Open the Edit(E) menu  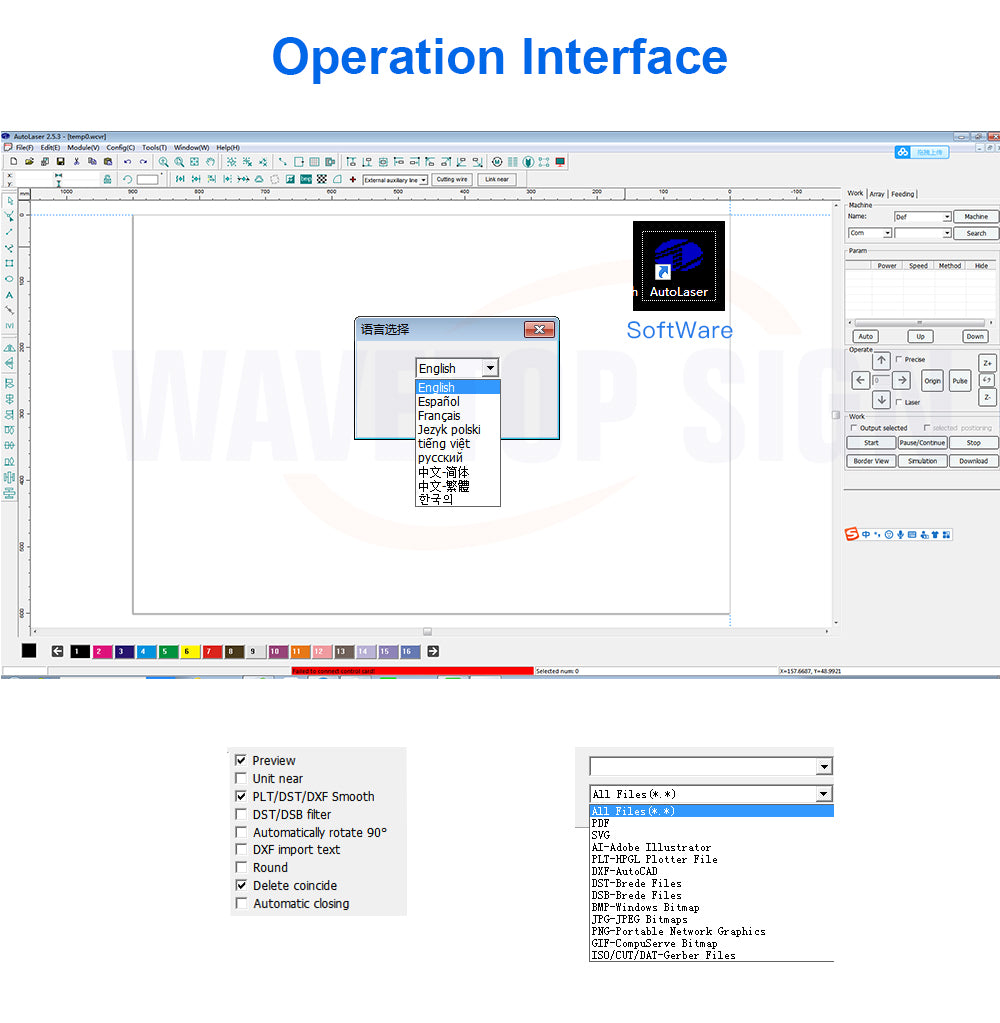click(50, 147)
